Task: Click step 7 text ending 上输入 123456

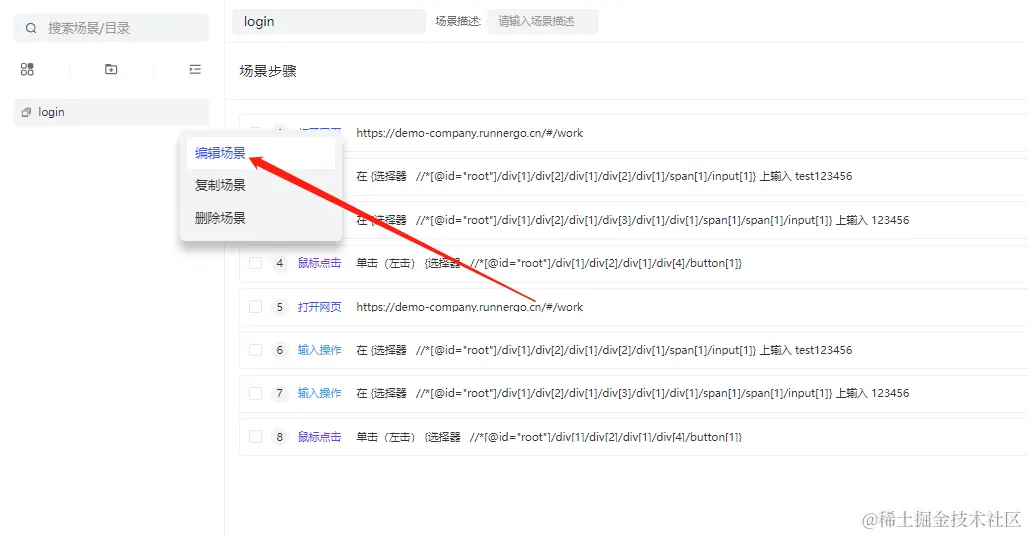Action: [x=633, y=393]
